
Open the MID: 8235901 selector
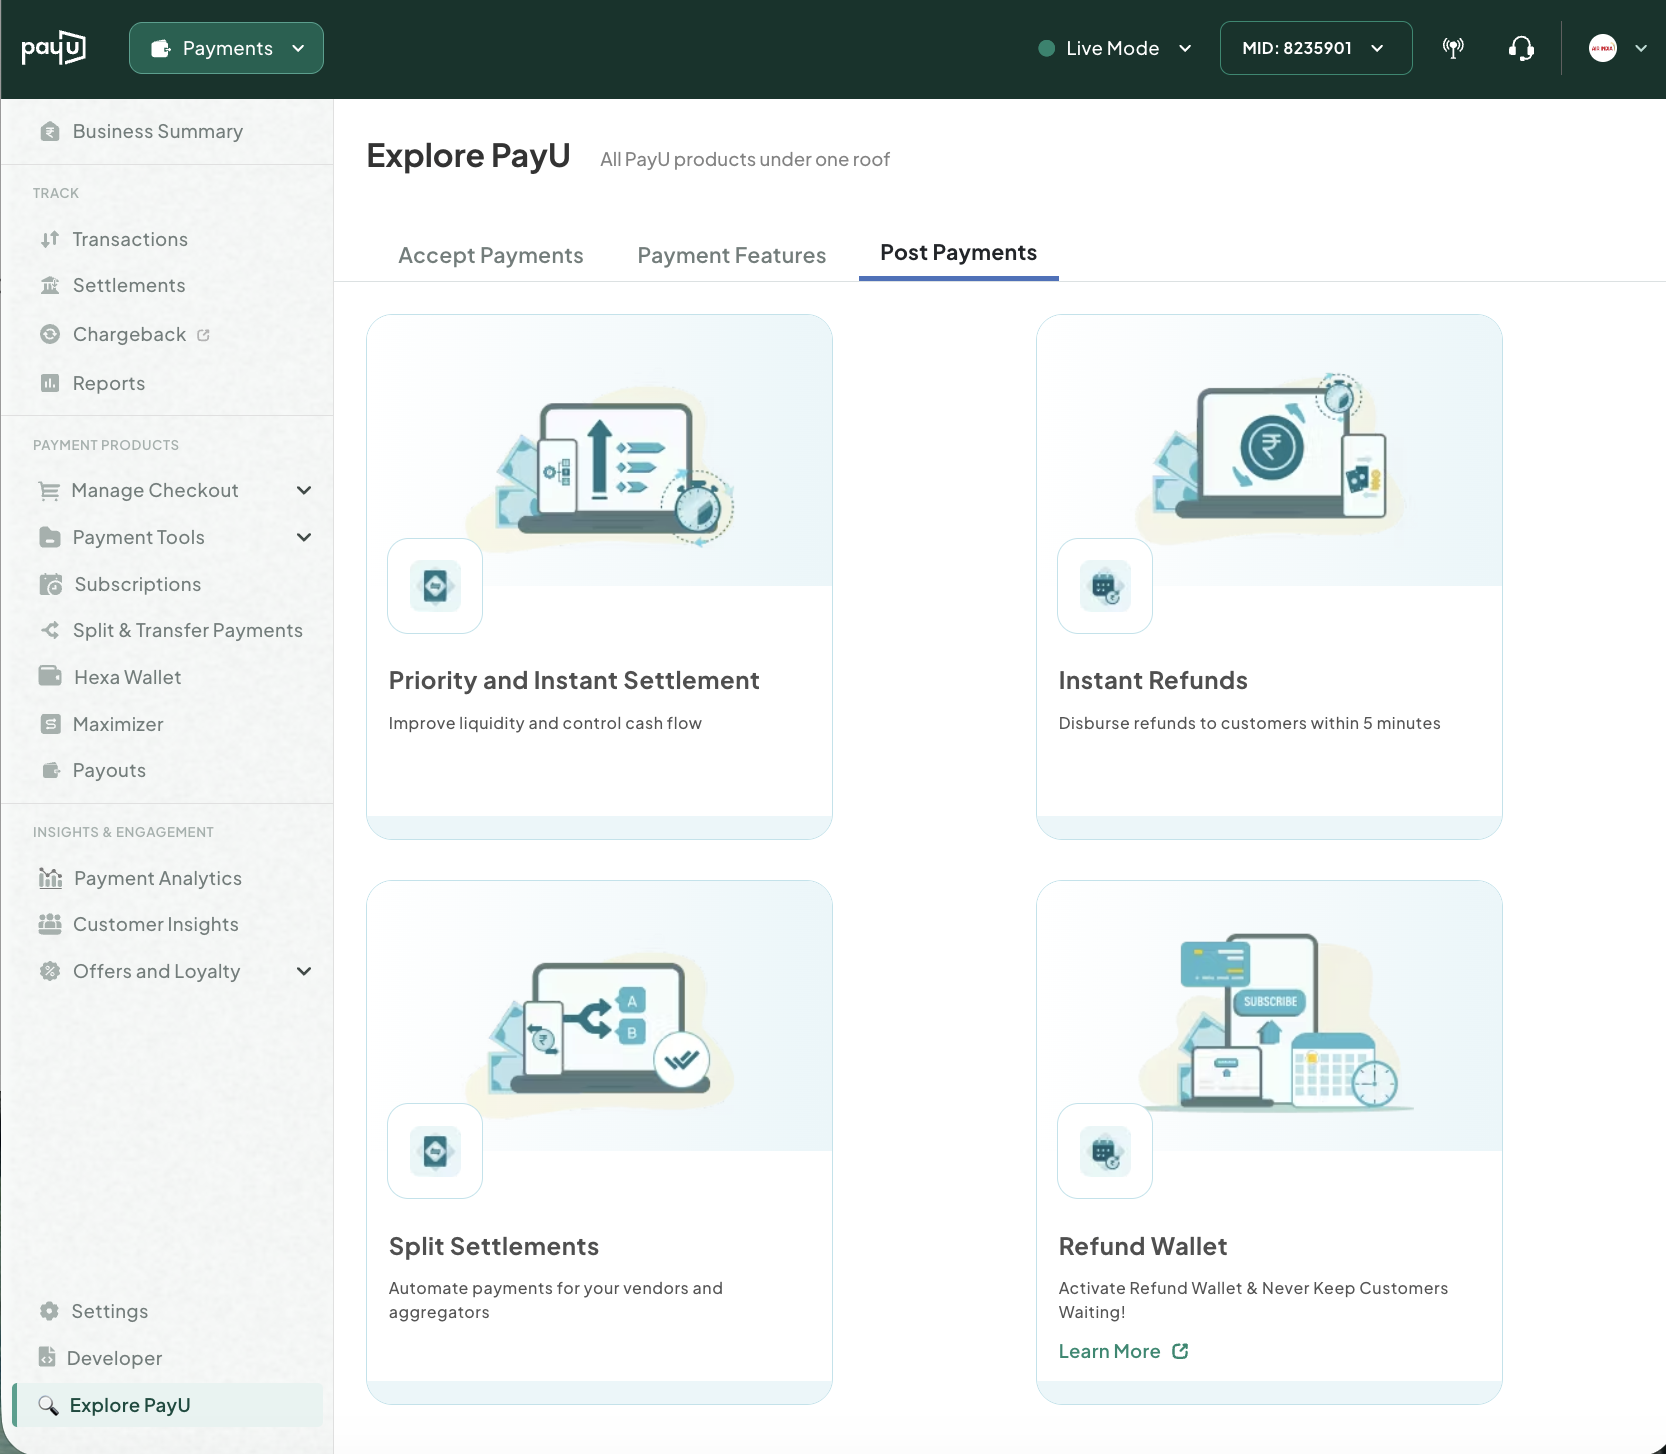(x=1314, y=47)
